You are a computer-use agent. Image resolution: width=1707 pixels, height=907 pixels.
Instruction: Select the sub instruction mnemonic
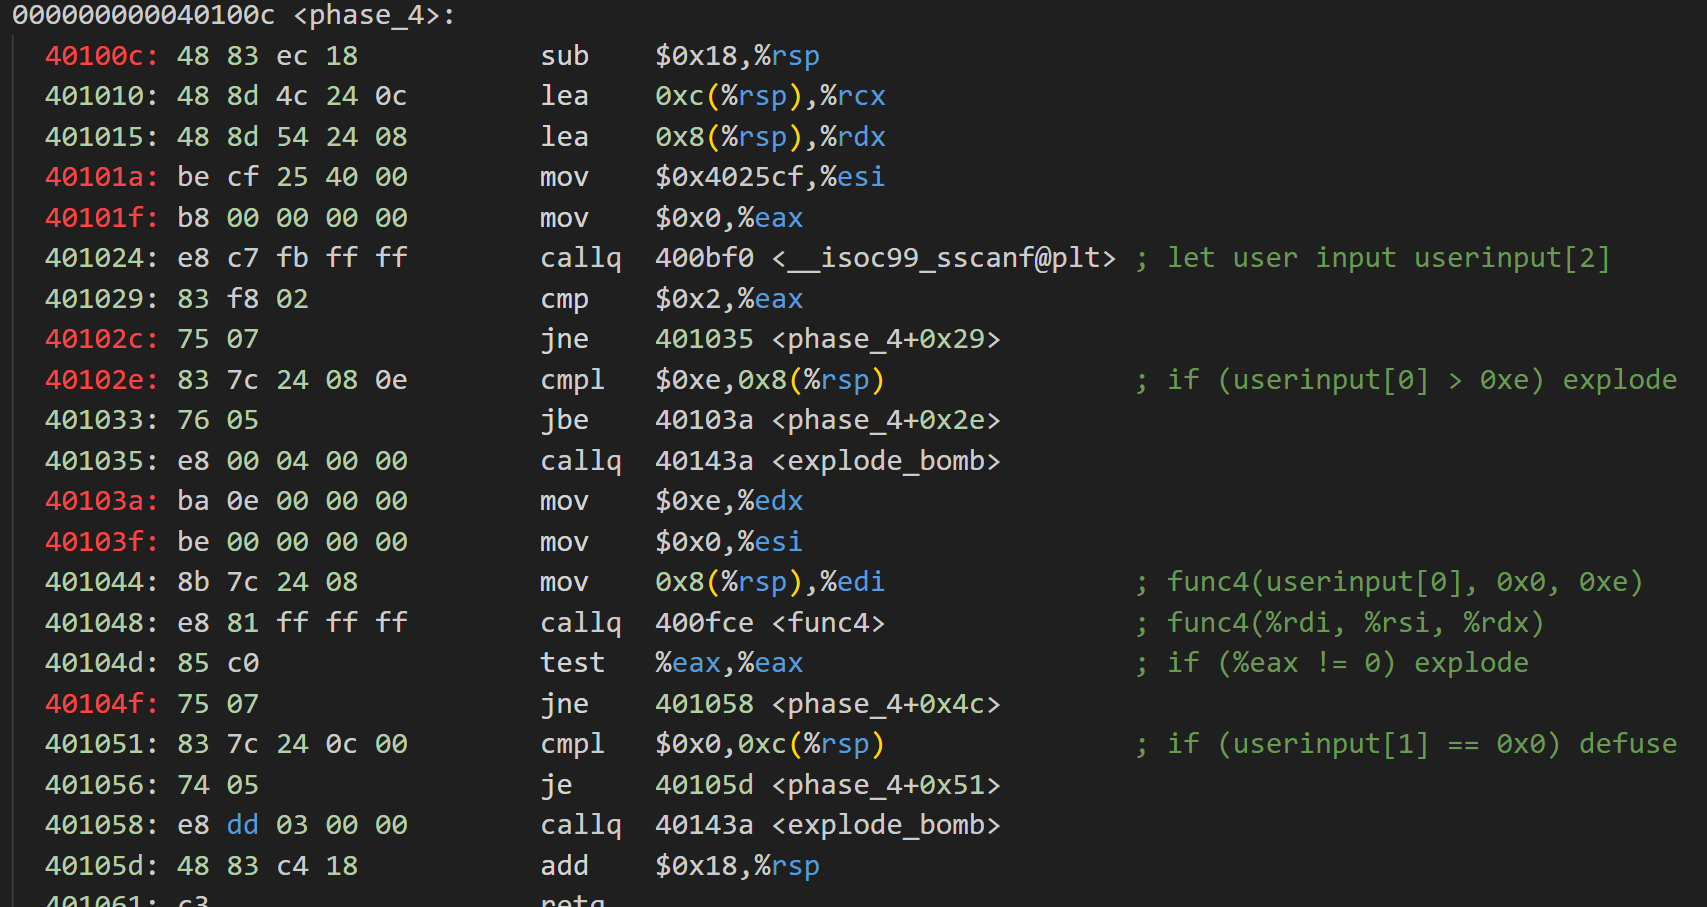pos(564,56)
